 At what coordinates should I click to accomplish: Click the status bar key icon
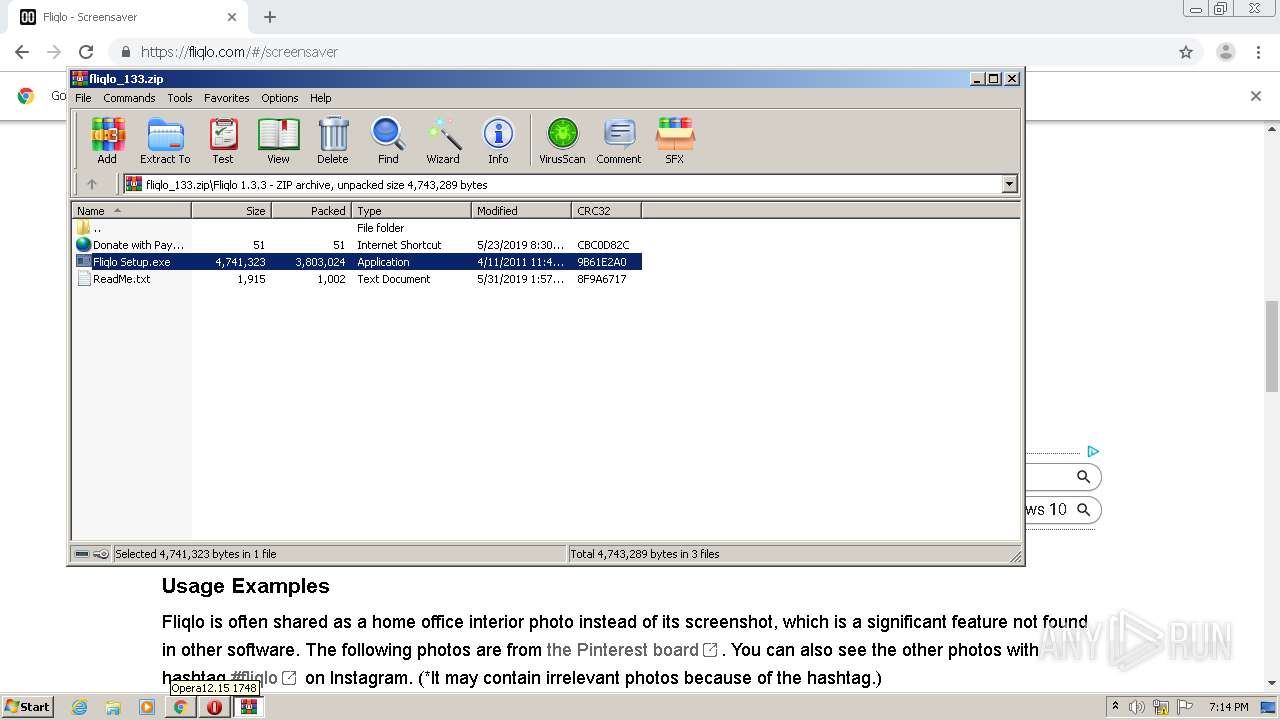tap(102, 554)
